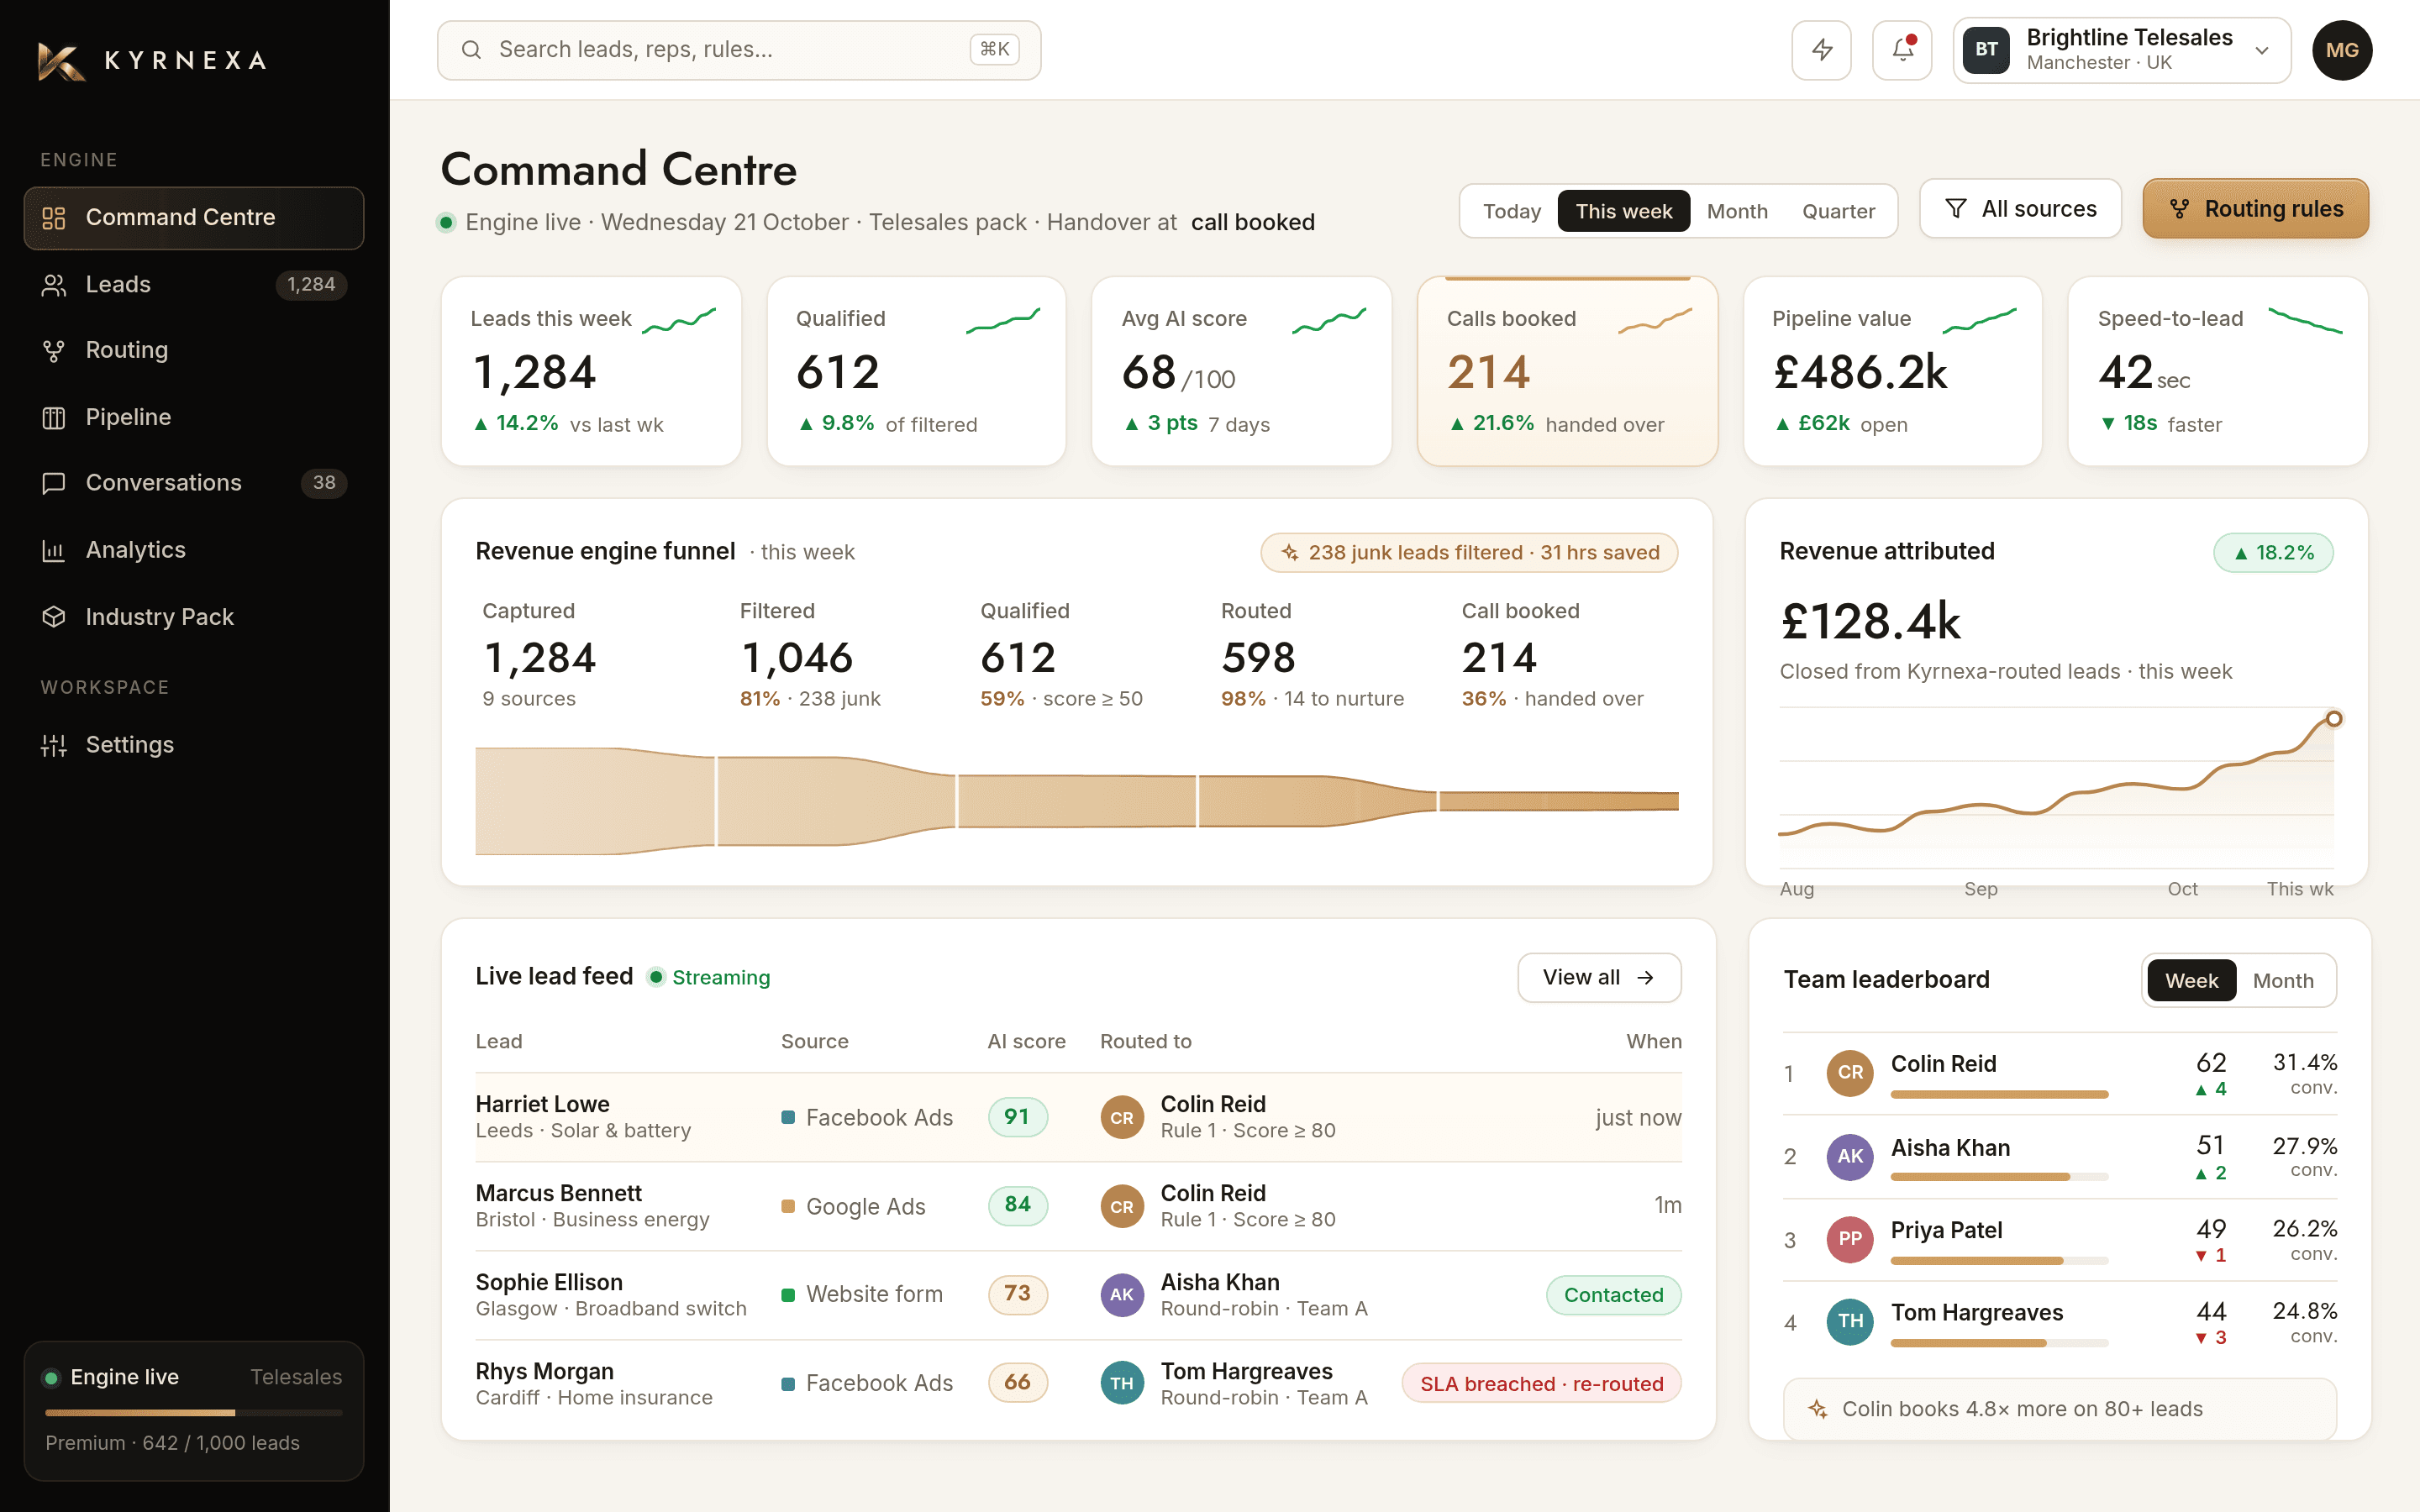Open notifications via the bell icon

pos(1902,50)
